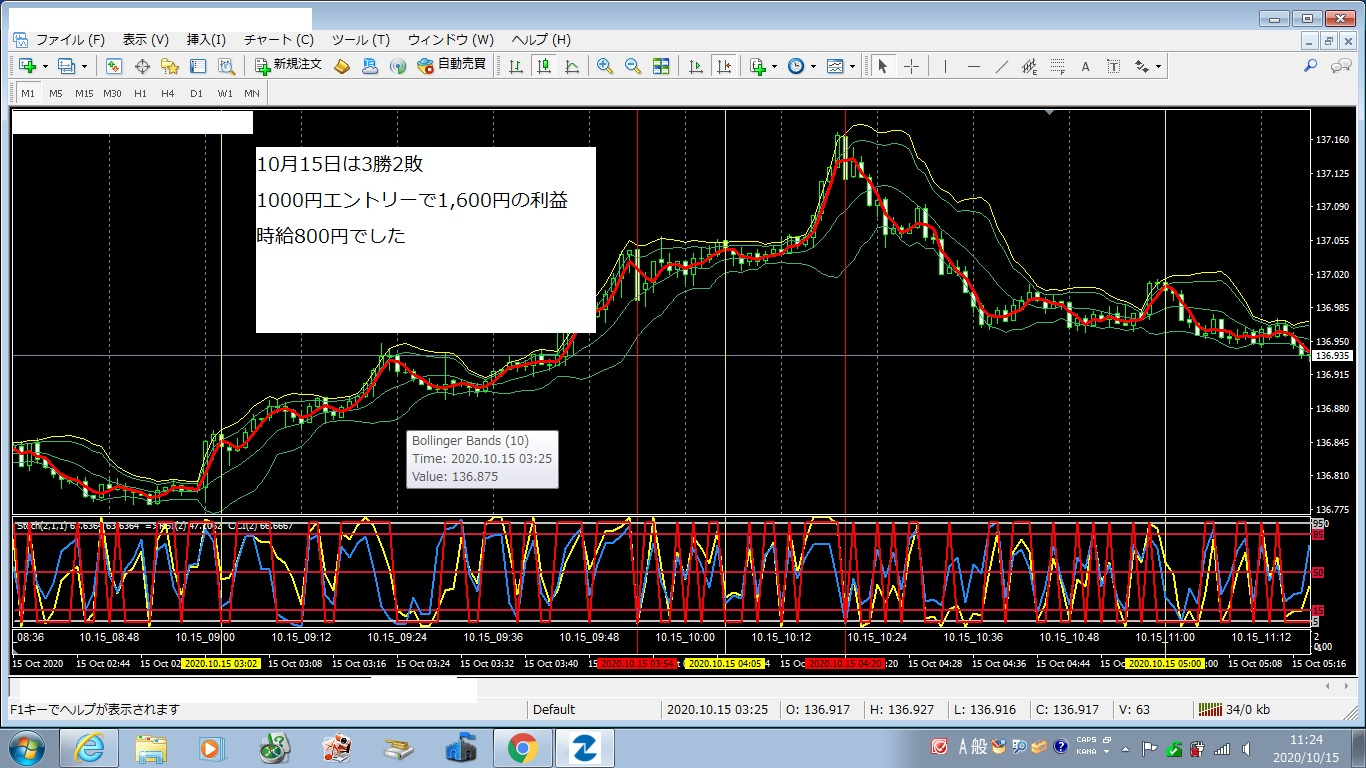Select the Trendline drawing tool

[x=1001, y=66]
